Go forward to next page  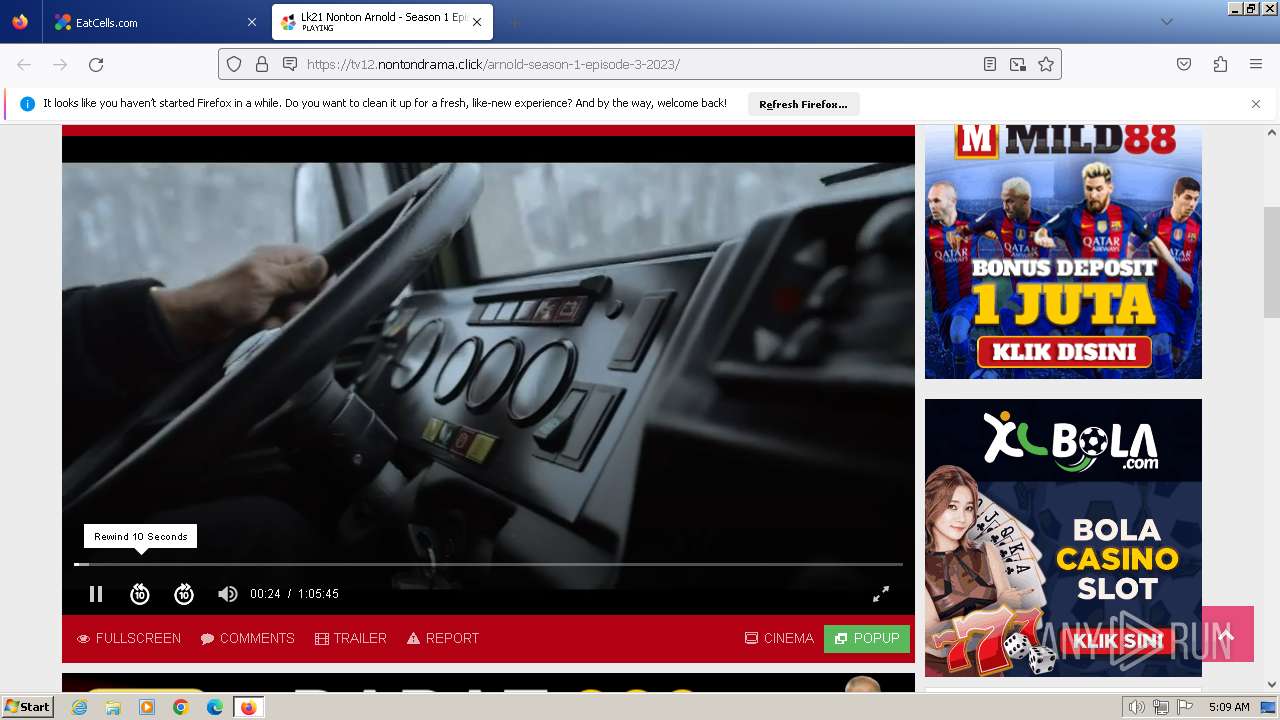click(60, 64)
